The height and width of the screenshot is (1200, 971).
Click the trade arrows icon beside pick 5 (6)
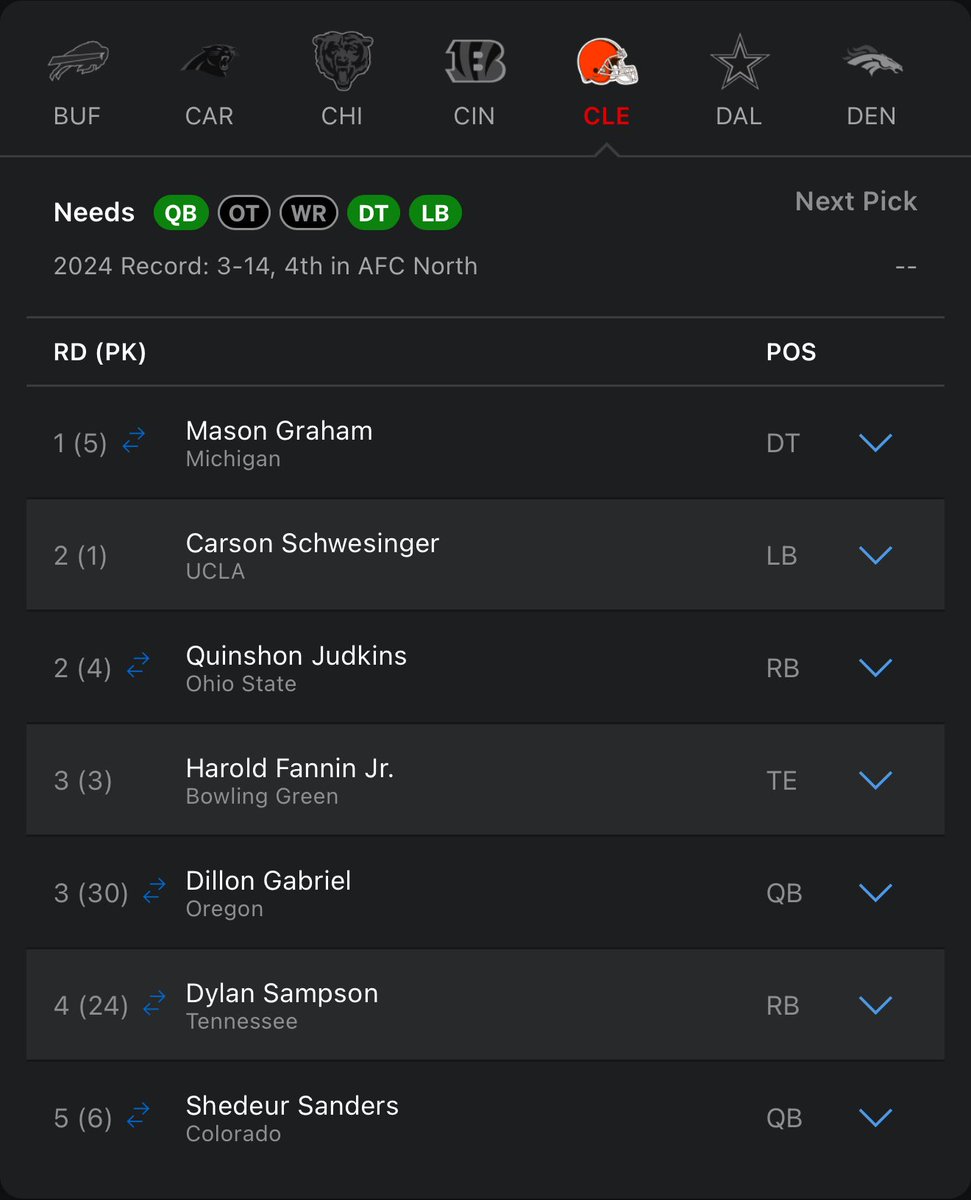click(x=138, y=1115)
